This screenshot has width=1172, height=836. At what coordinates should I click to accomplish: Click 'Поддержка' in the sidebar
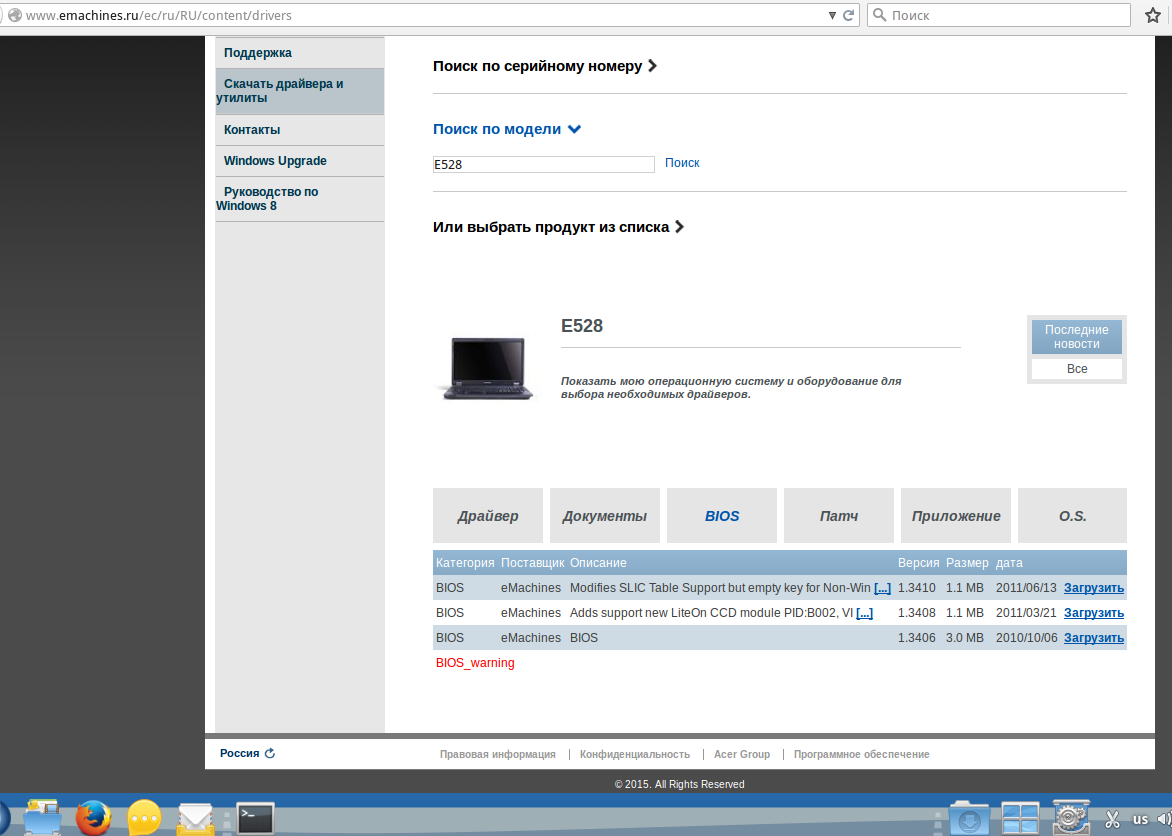click(300, 52)
